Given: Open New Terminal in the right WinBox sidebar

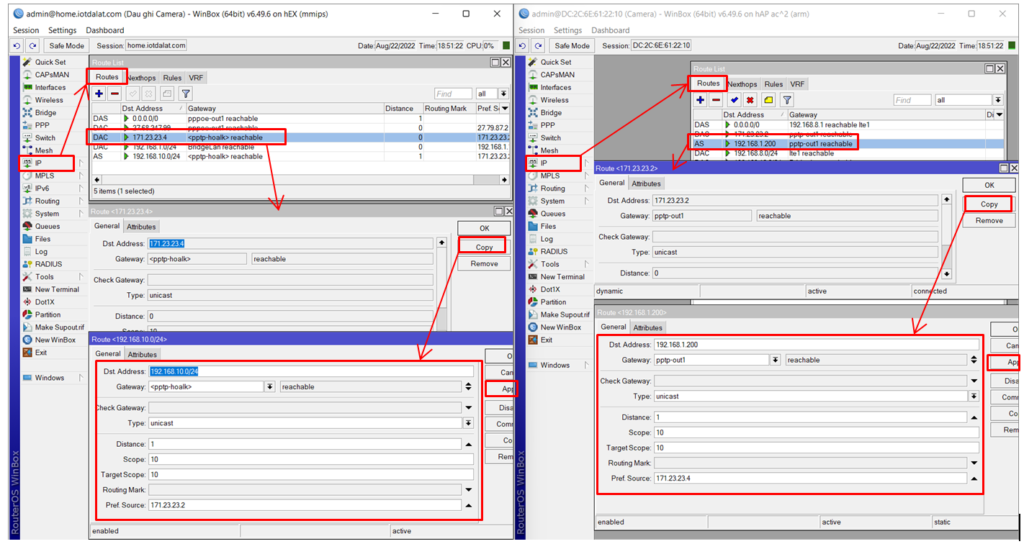Looking at the screenshot, I should [x=562, y=277].
